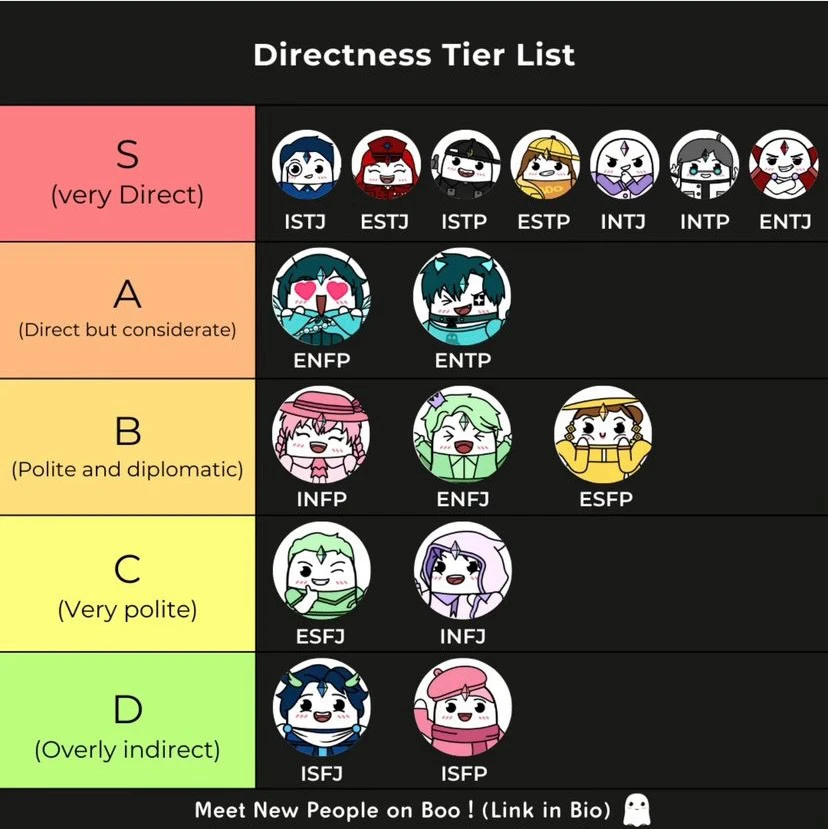828x829 pixels.
Task: Click the red S tier label
Action: point(127,173)
